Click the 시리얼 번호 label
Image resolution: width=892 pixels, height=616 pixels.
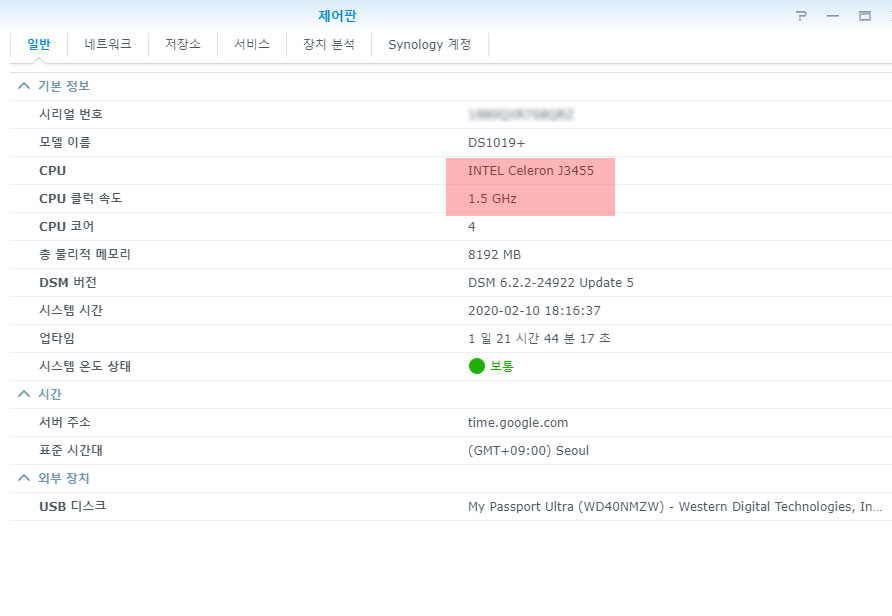tap(71, 114)
